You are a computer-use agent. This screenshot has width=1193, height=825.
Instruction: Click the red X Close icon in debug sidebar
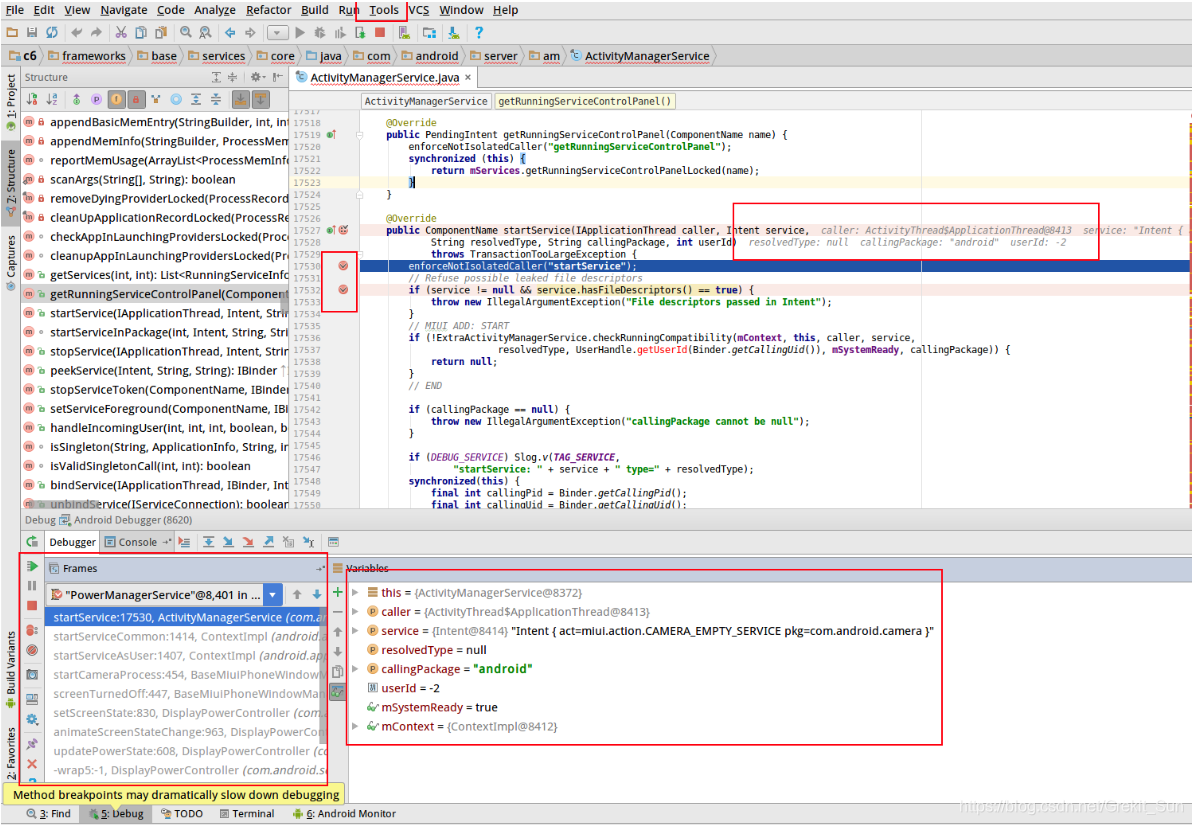click(32, 763)
